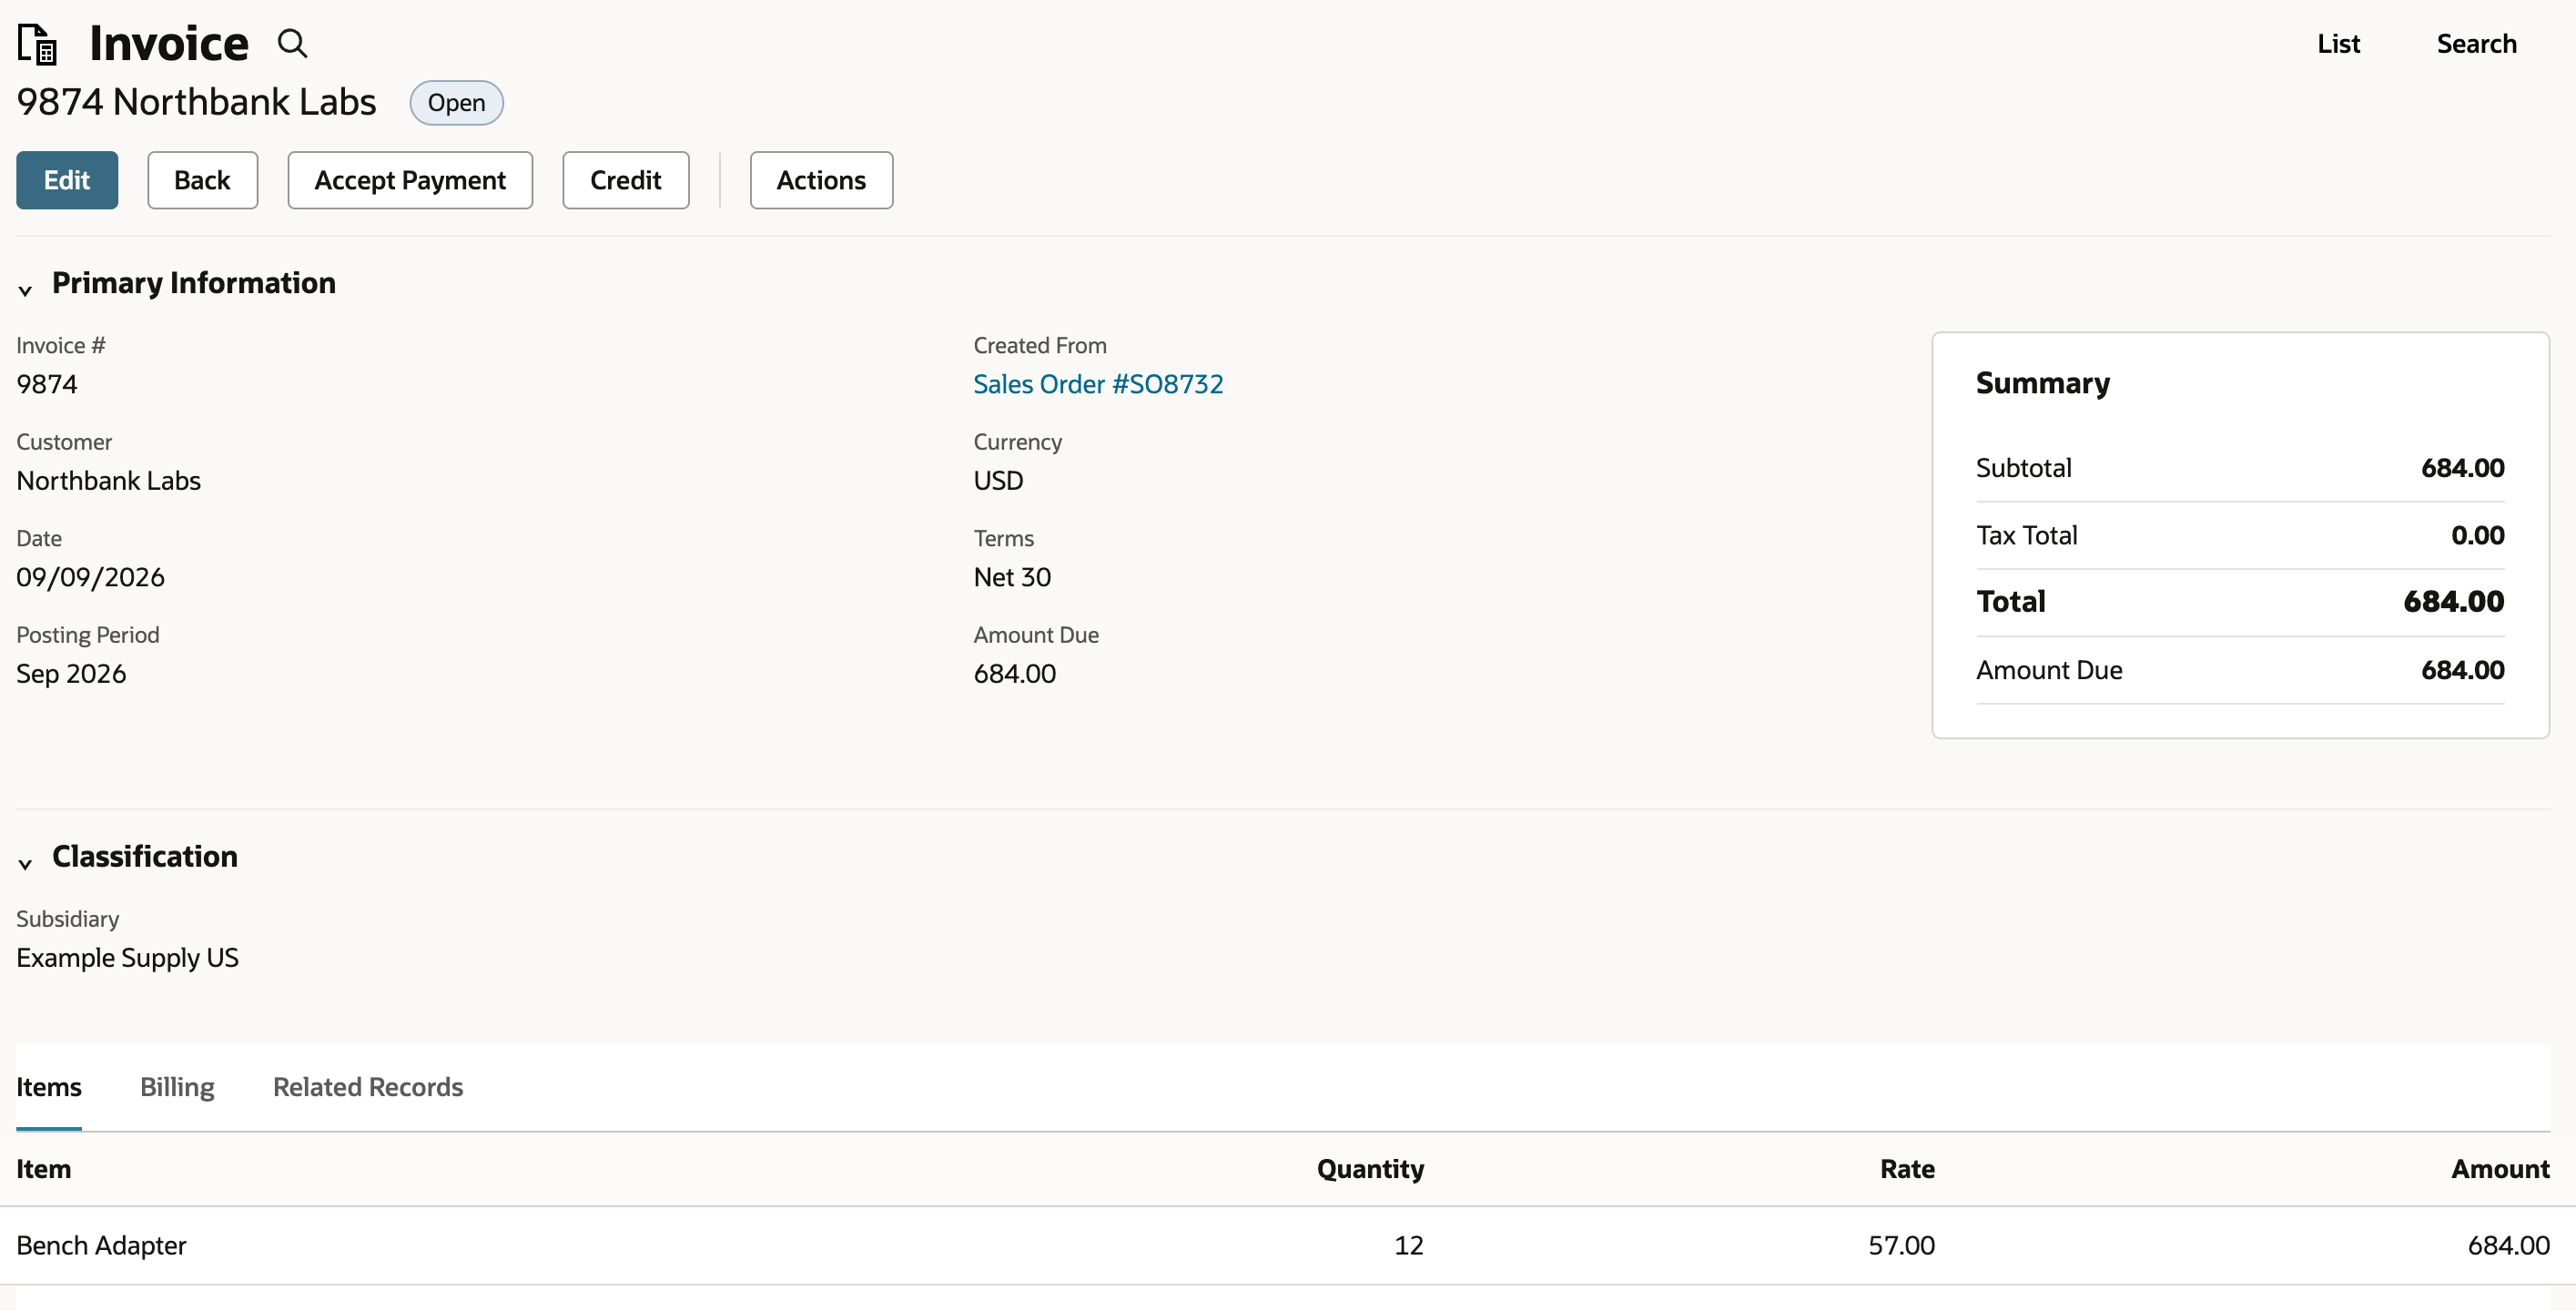
Task: Click the rate value 57.00
Action: coord(1901,1245)
